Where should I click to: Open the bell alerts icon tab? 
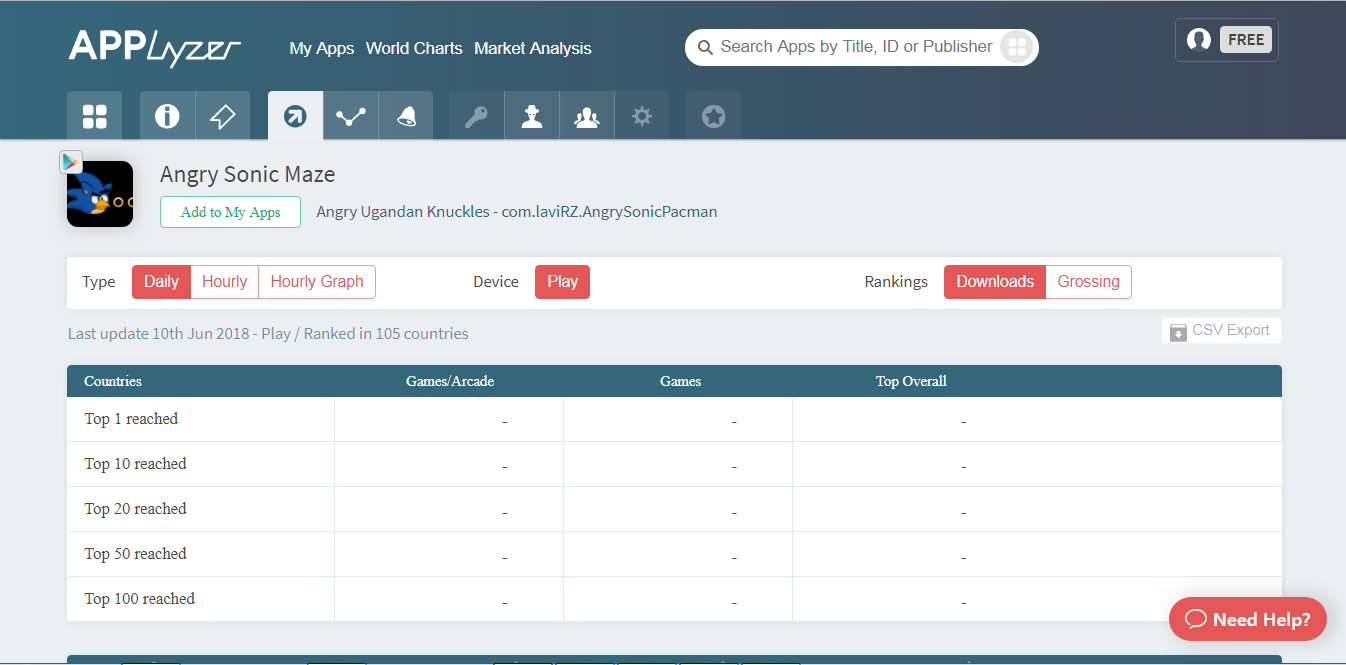[406, 116]
